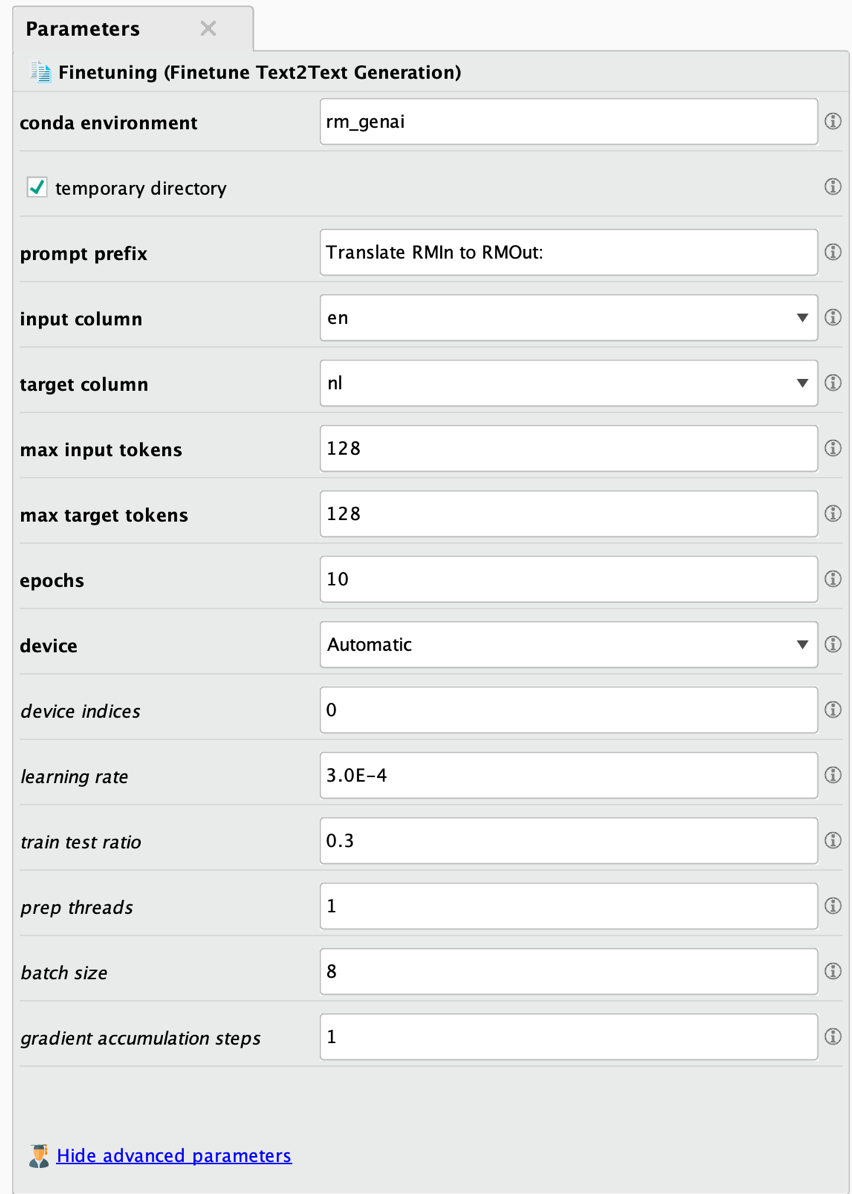The width and height of the screenshot is (852, 1194).
Task: Open the input column dropdown
Action: tap(568, 318)
